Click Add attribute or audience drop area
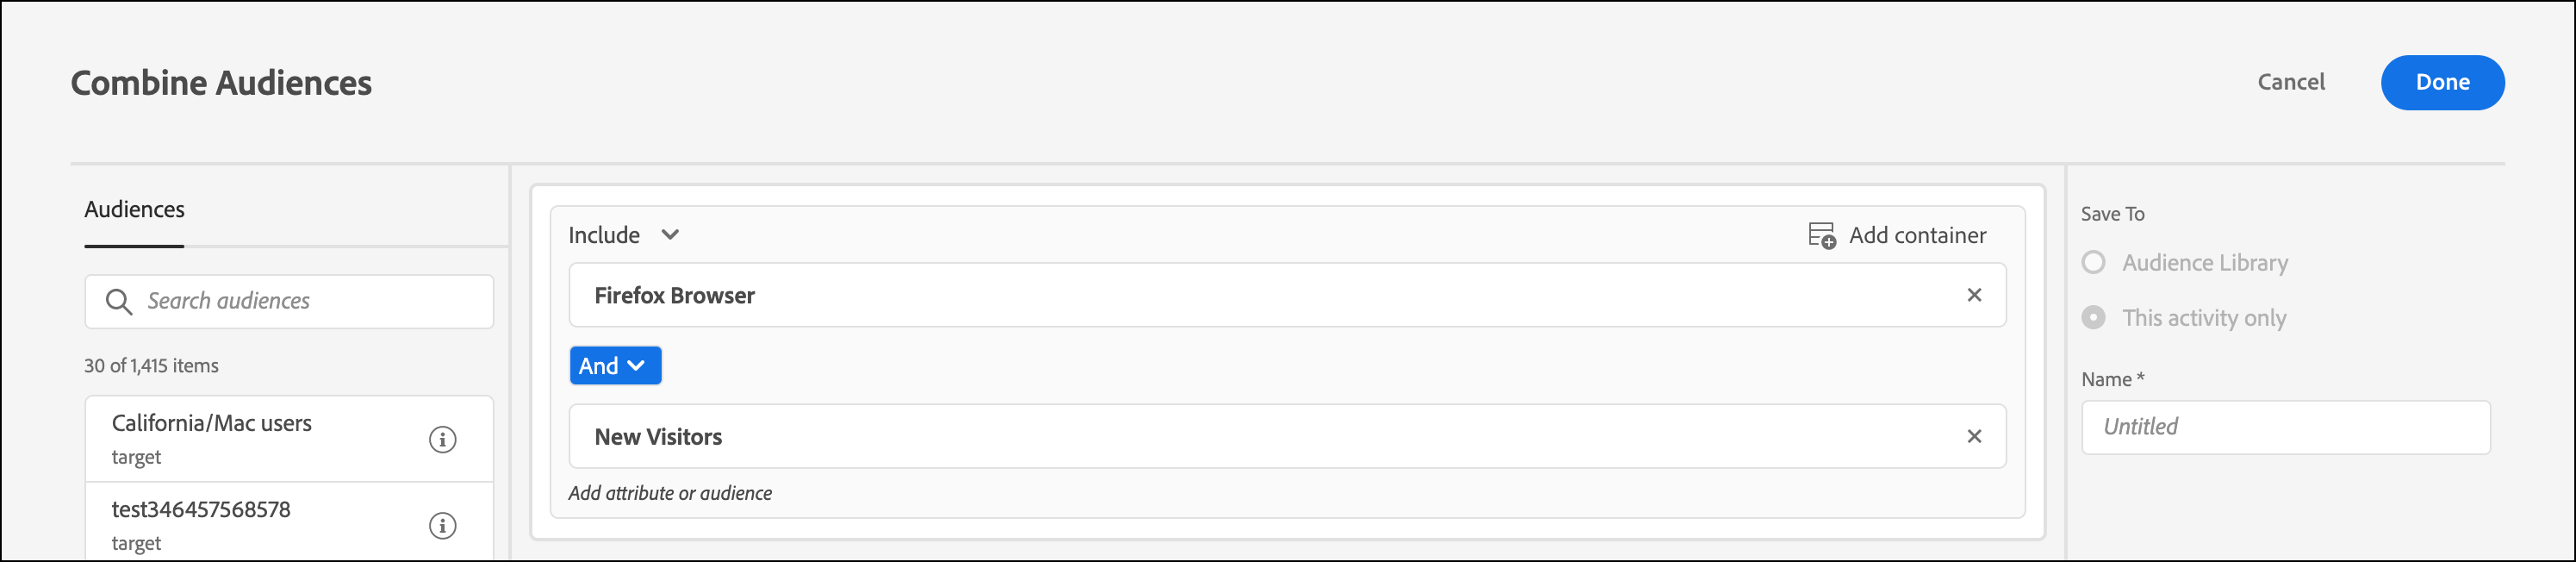This screenshot has height=562, width=2576. 670,493
